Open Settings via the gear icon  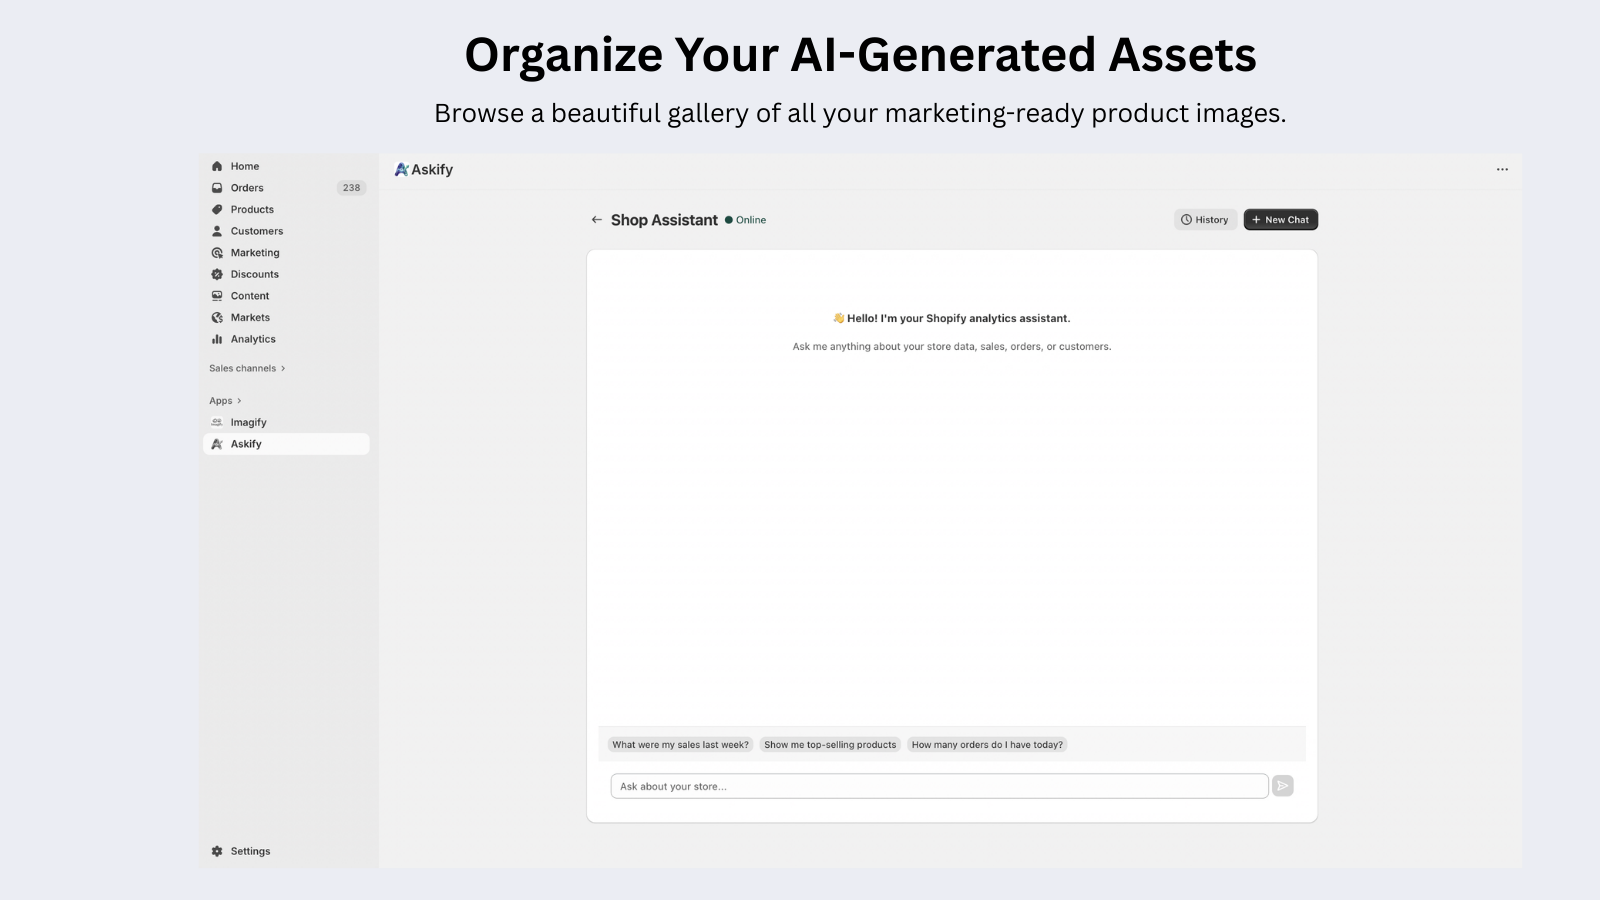[x=216, y=850]
